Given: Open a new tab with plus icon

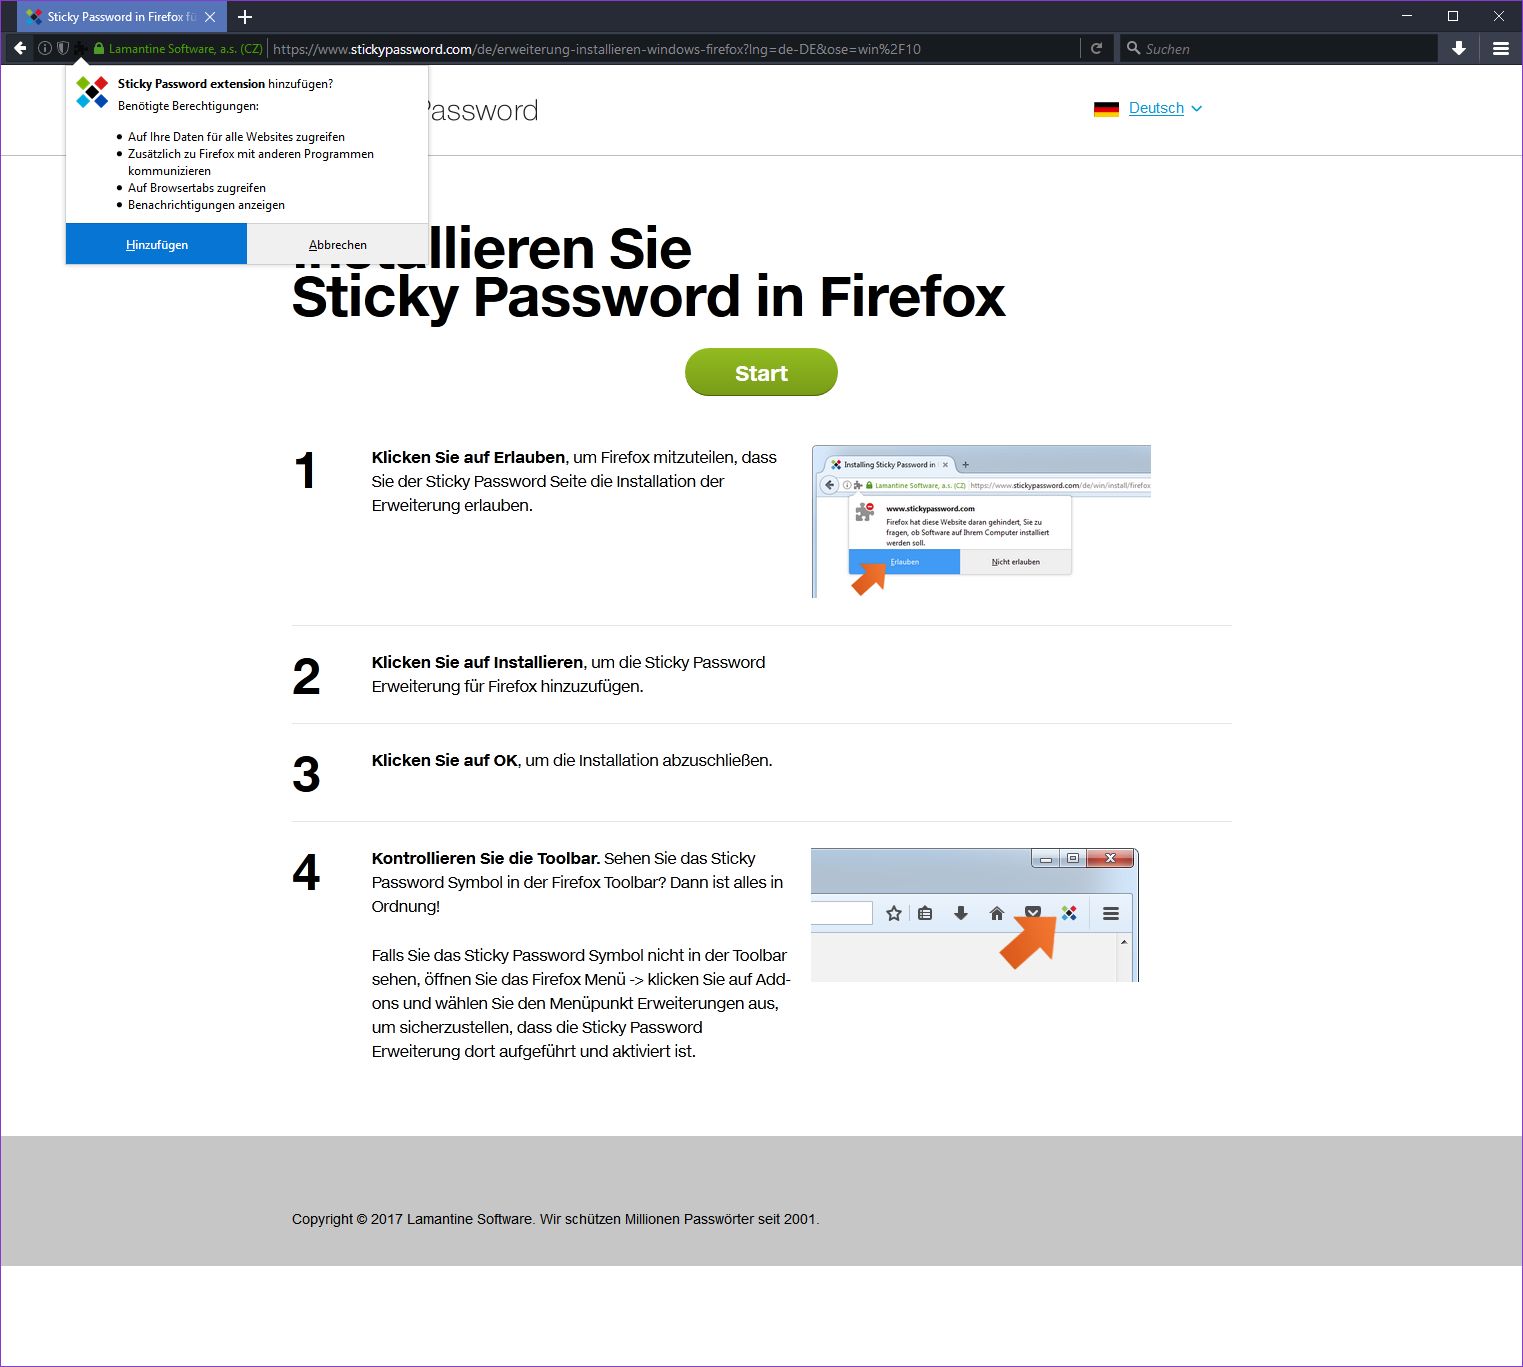Looking at the screenshot, I should click(245, 17).
